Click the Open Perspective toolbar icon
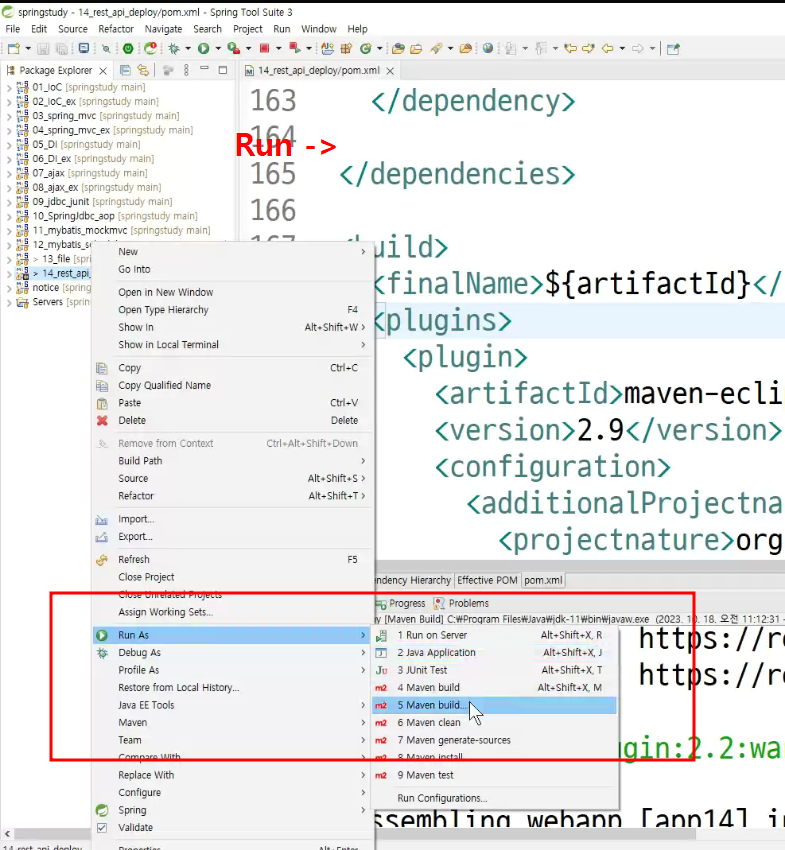The height and width of the screenshot is (850, 785). [673, 49]
